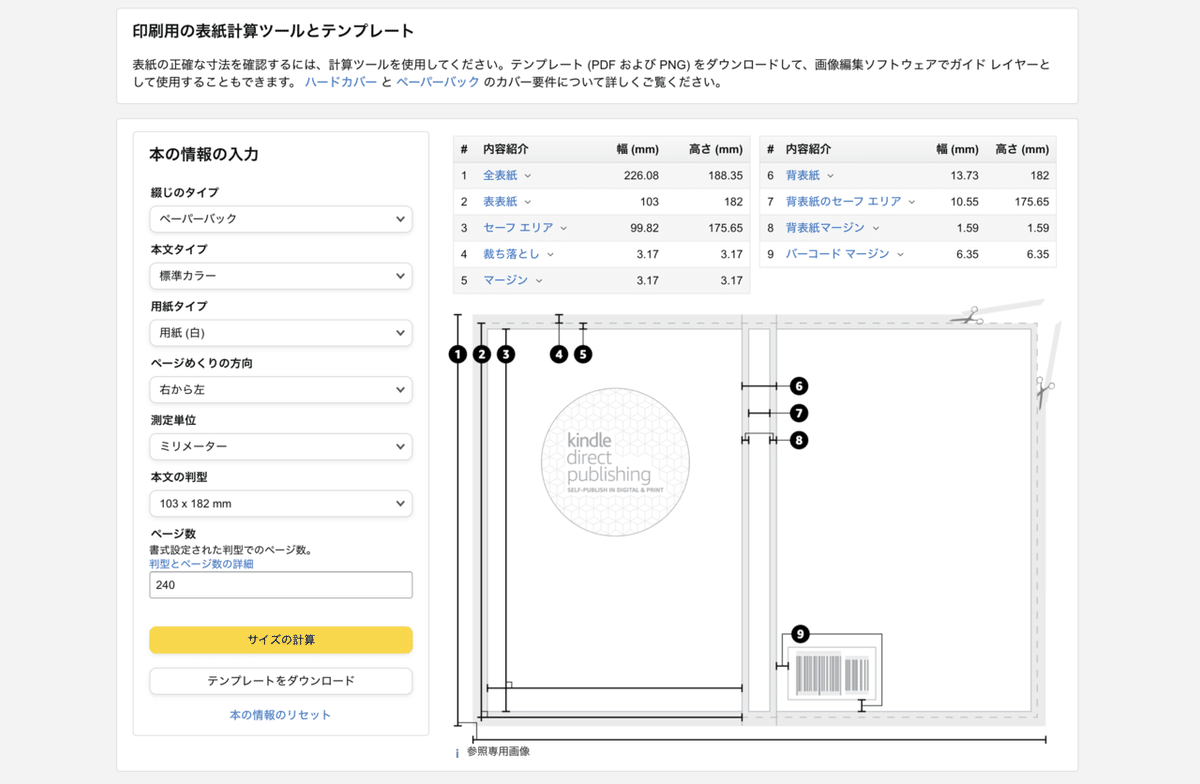The height and width of the screenshot is (784, 1200).
Task: Click marker 9 near the barcode
Action: [800, 634]
